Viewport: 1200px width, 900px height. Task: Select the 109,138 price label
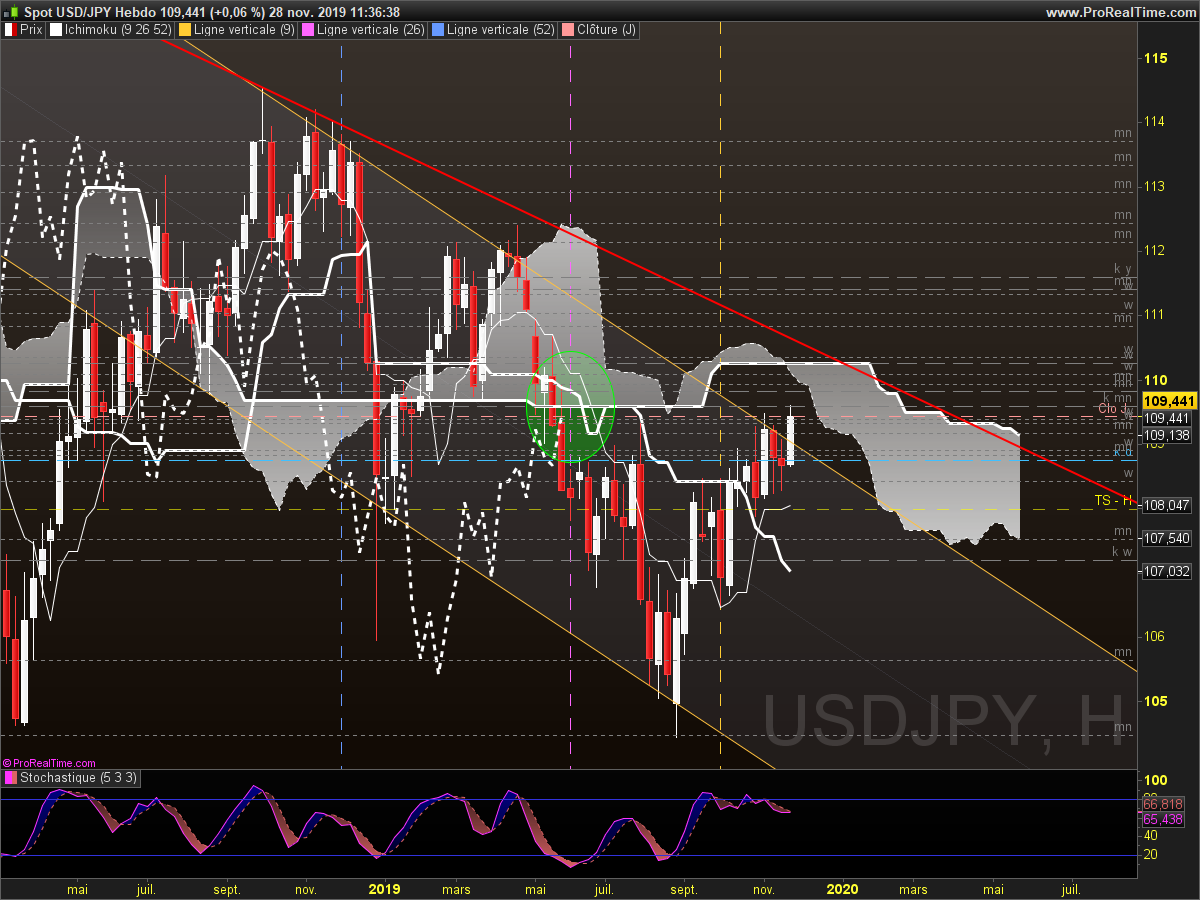click(1167, 435)
